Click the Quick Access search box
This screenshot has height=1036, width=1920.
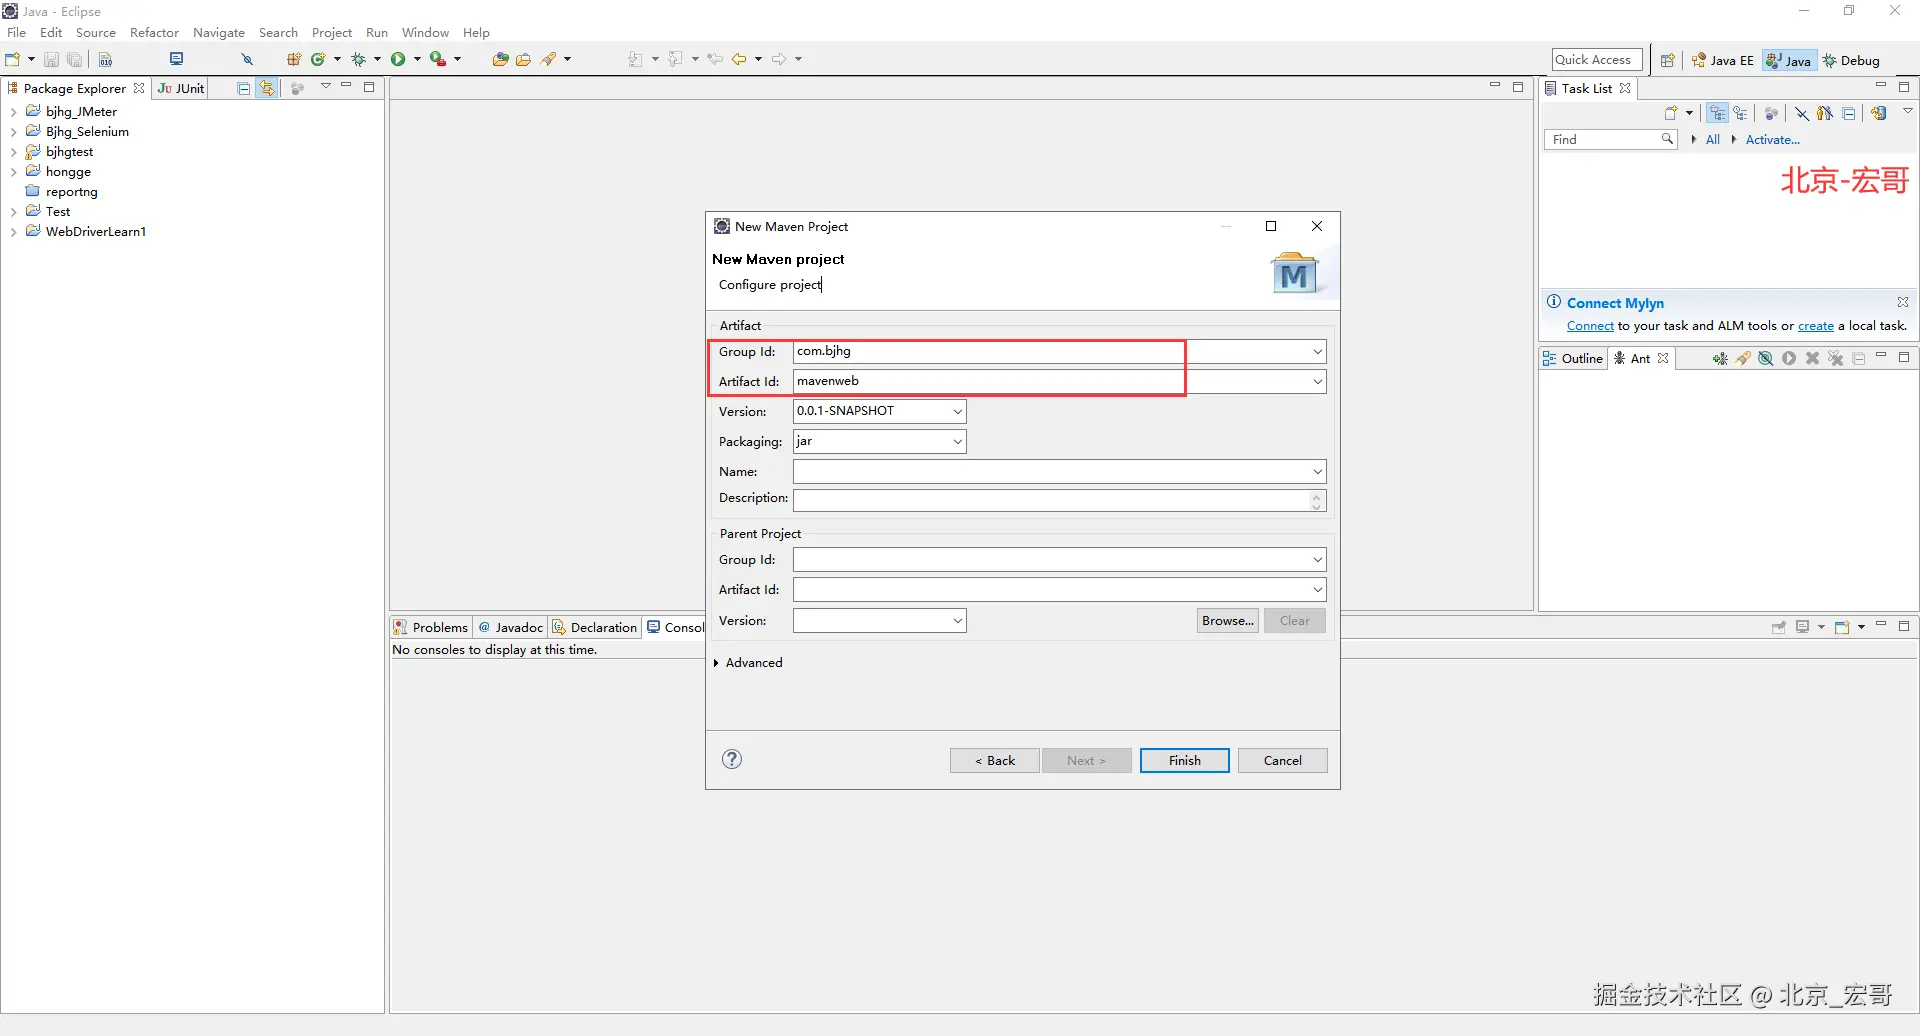click(1597, 60)
